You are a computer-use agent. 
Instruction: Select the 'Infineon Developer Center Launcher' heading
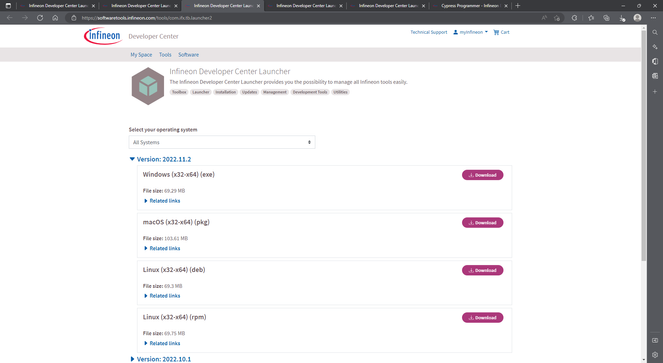(230, 72)
